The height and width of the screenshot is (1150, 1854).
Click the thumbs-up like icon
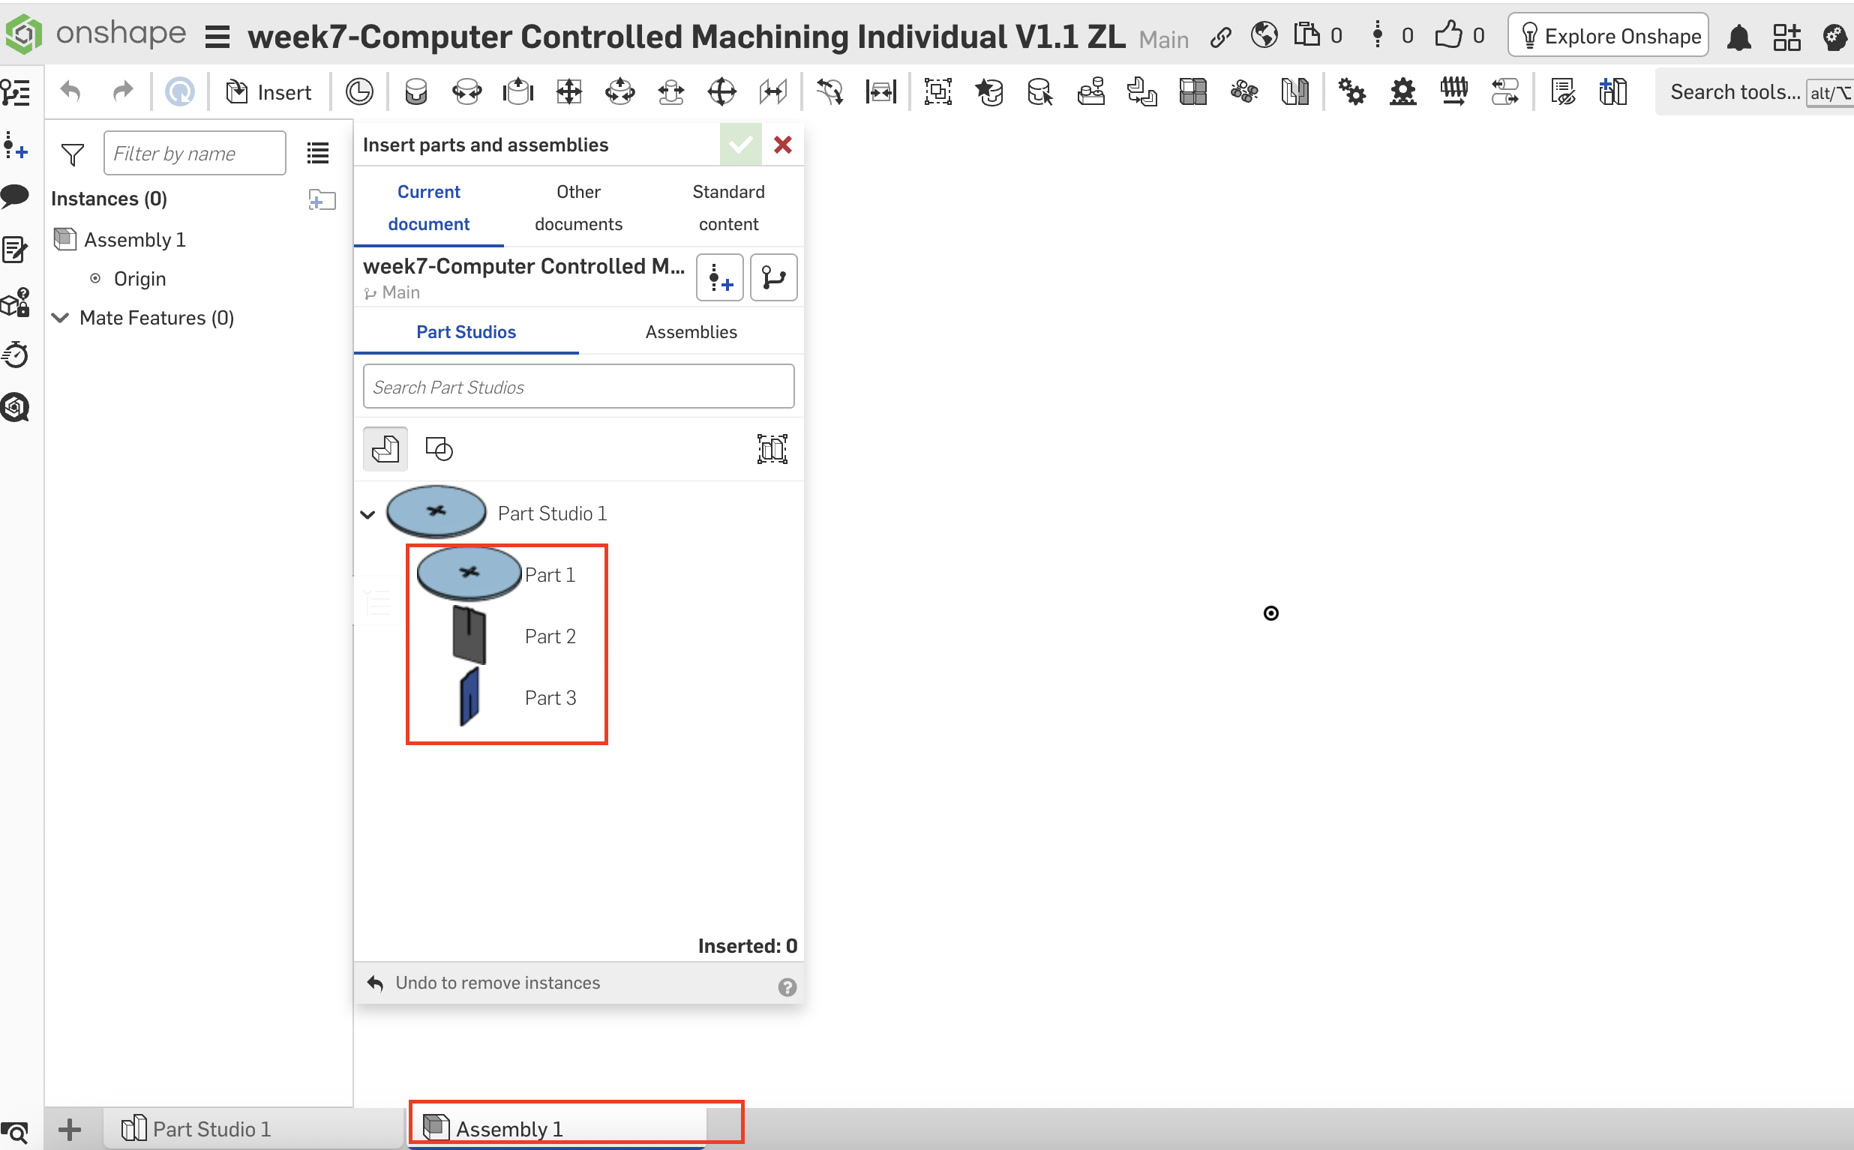(x=1448, y=35)
